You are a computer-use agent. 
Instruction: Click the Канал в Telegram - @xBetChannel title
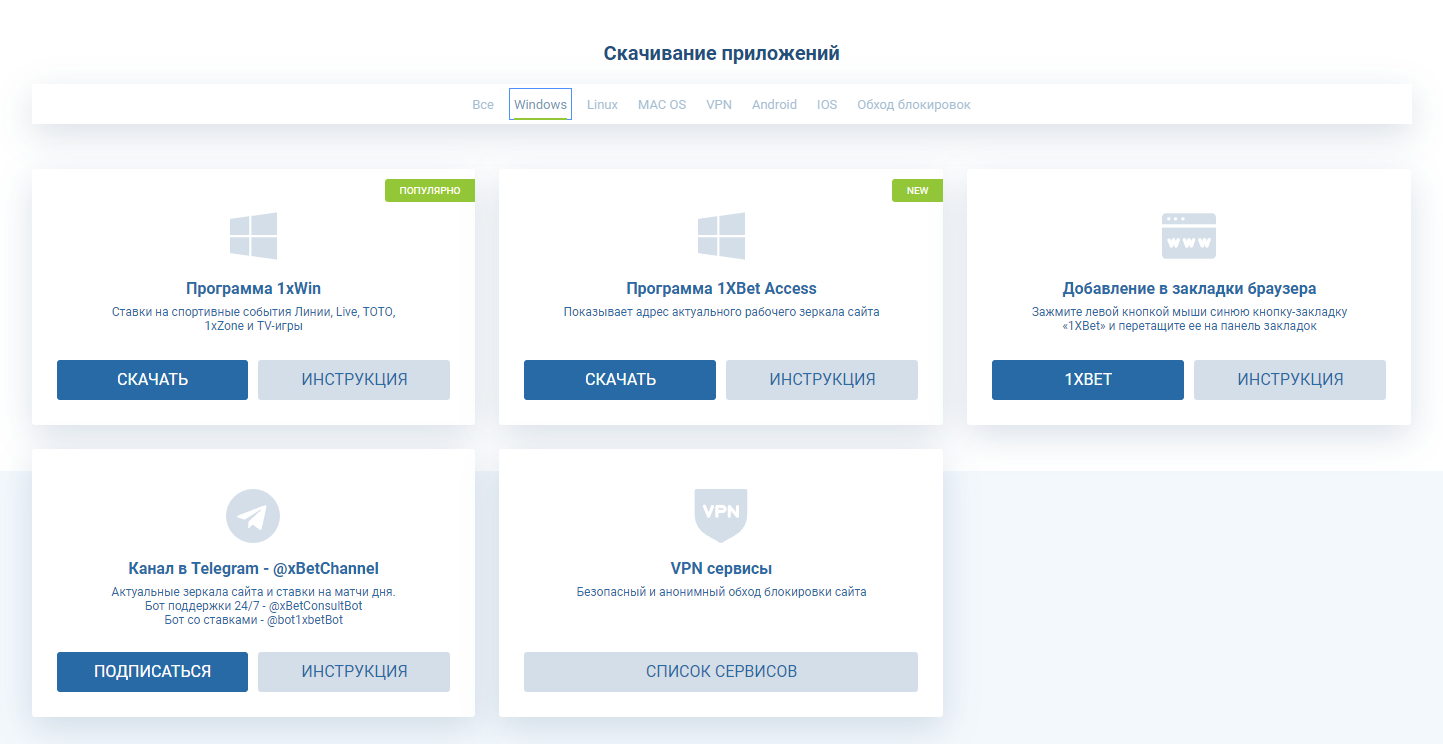253,569
